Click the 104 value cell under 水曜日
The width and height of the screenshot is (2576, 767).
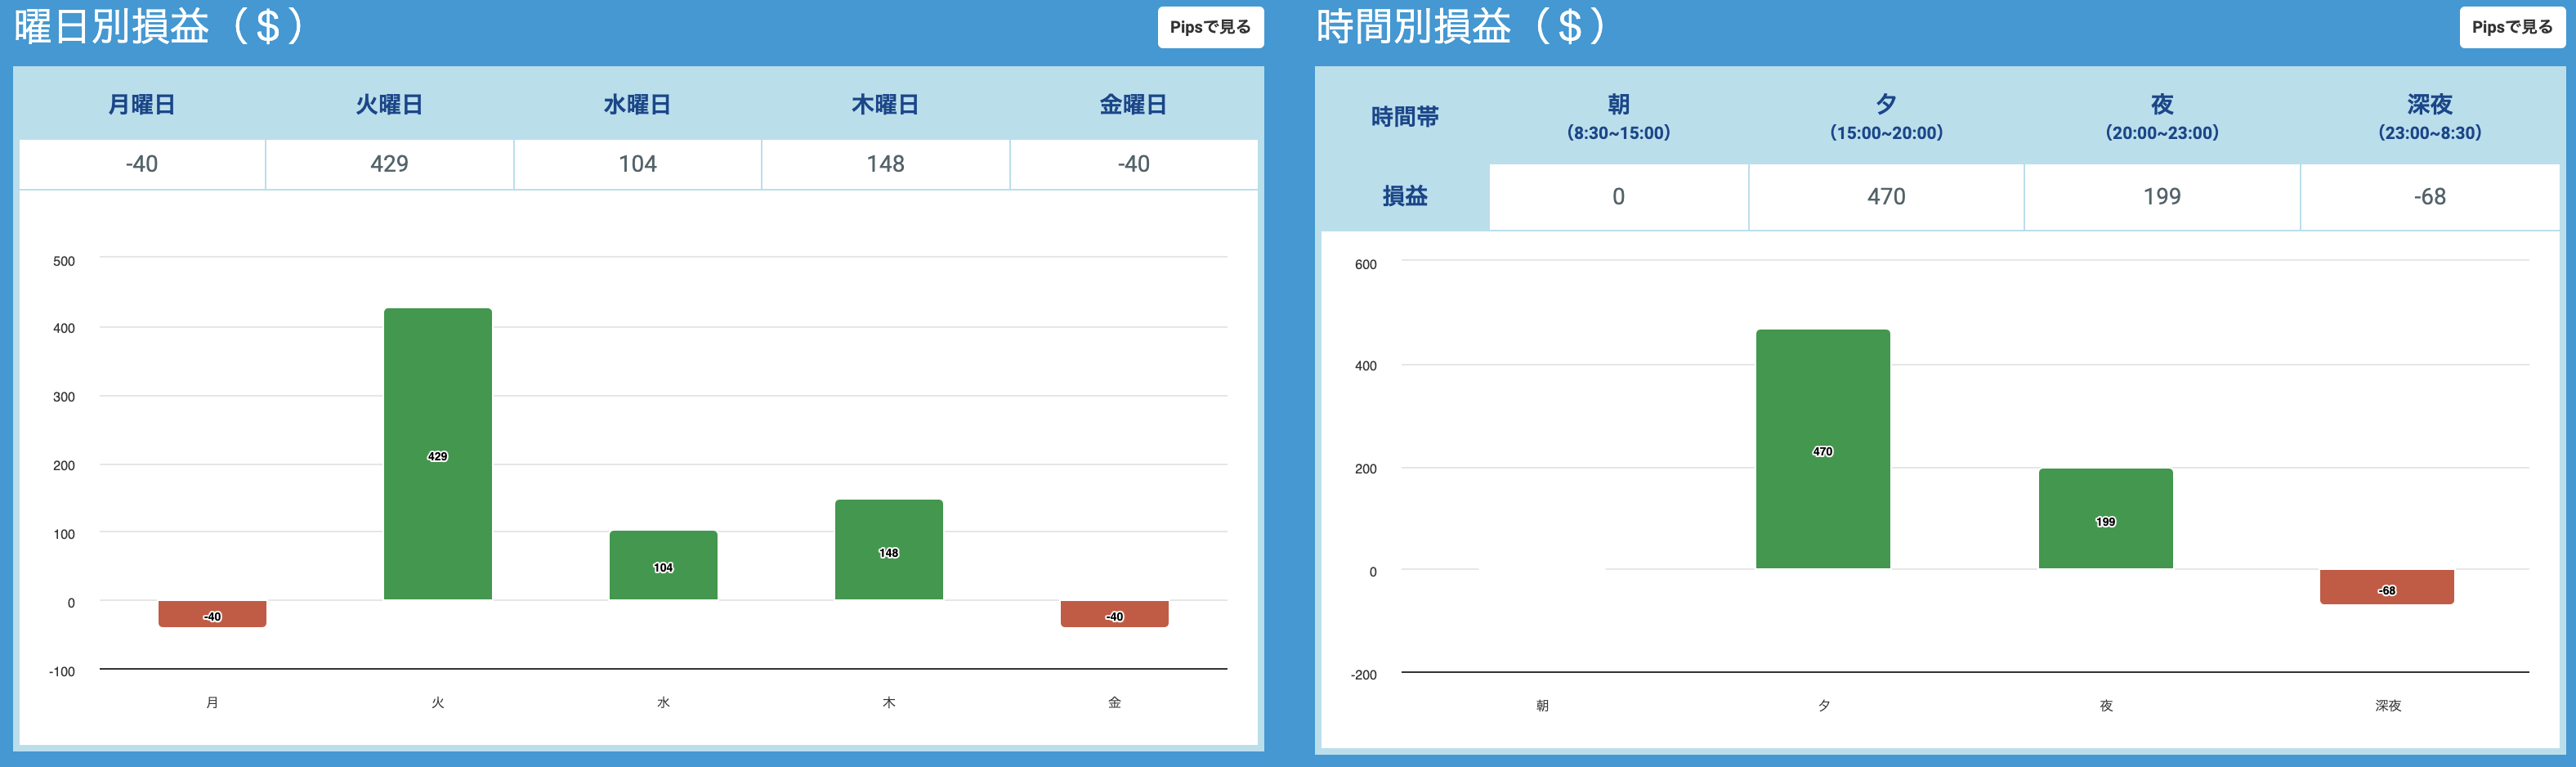point(638,164)
